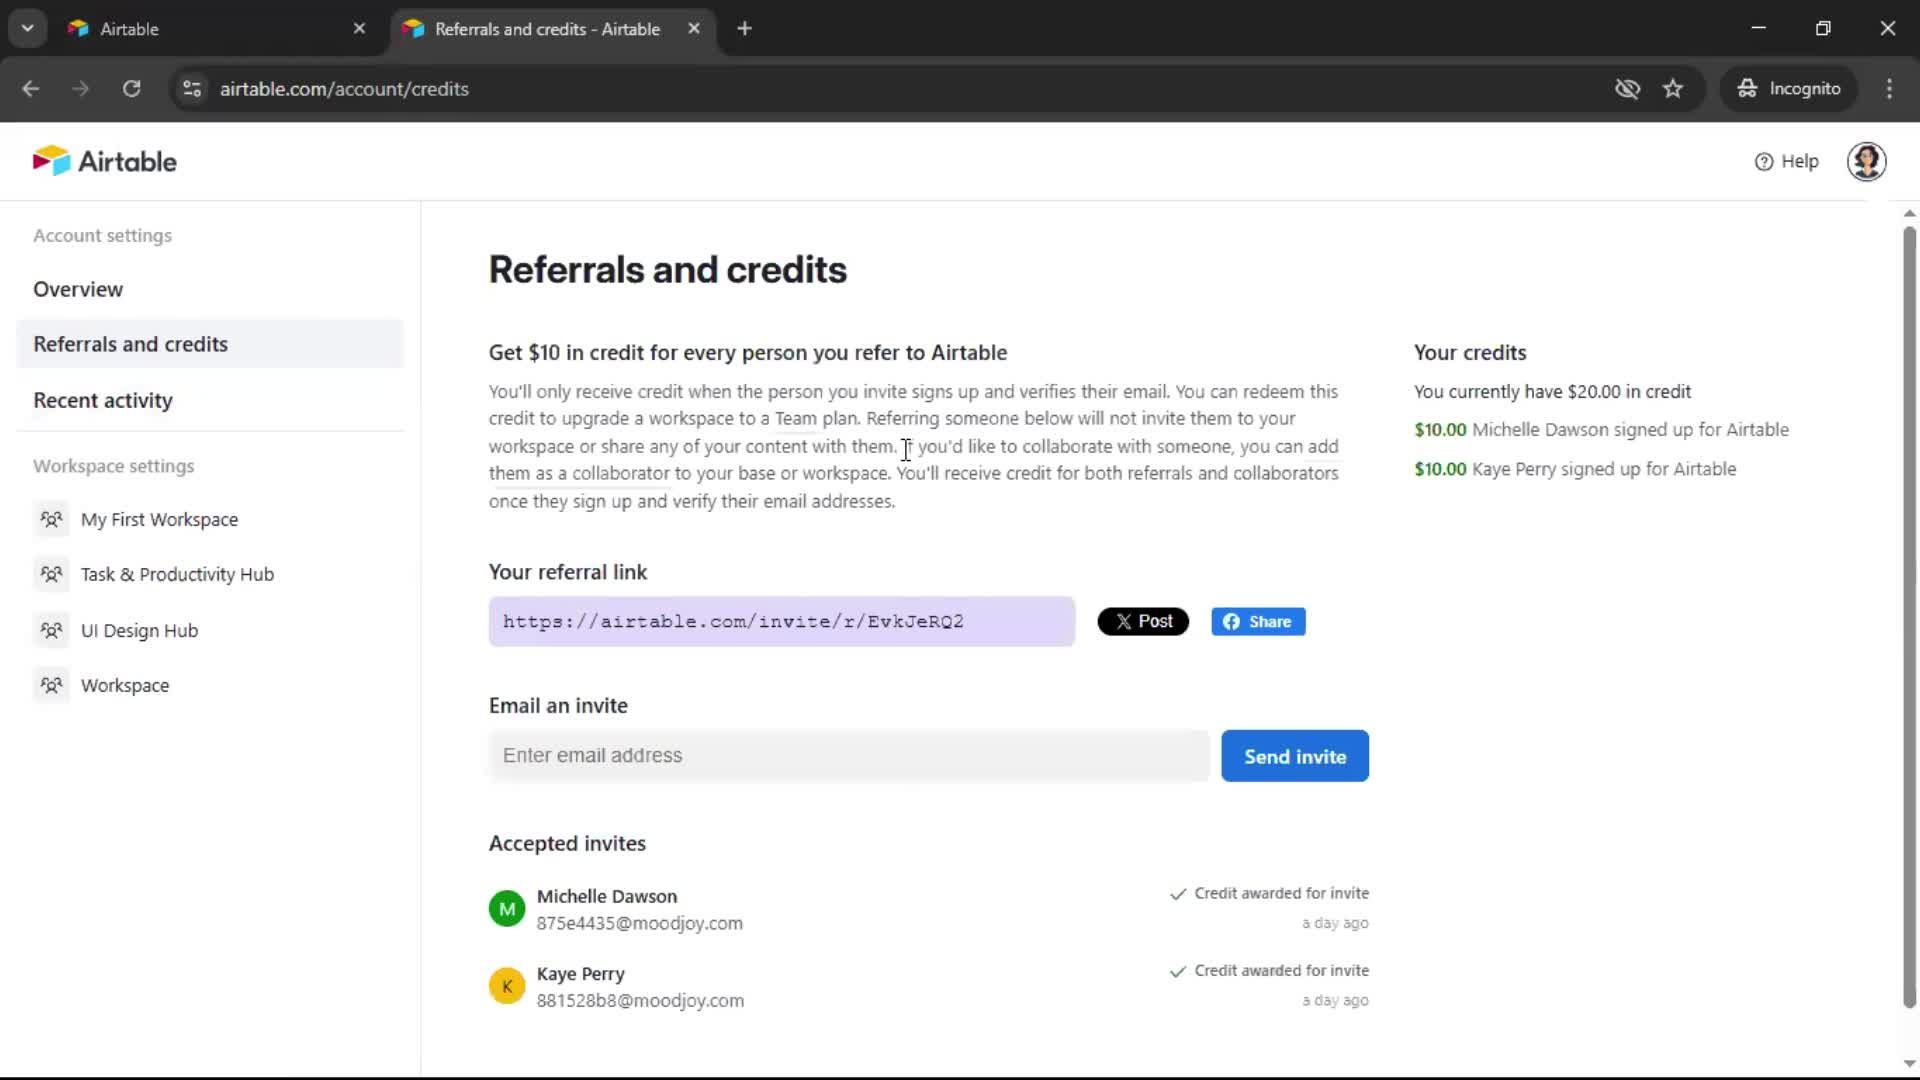Reload the current page

131,89
